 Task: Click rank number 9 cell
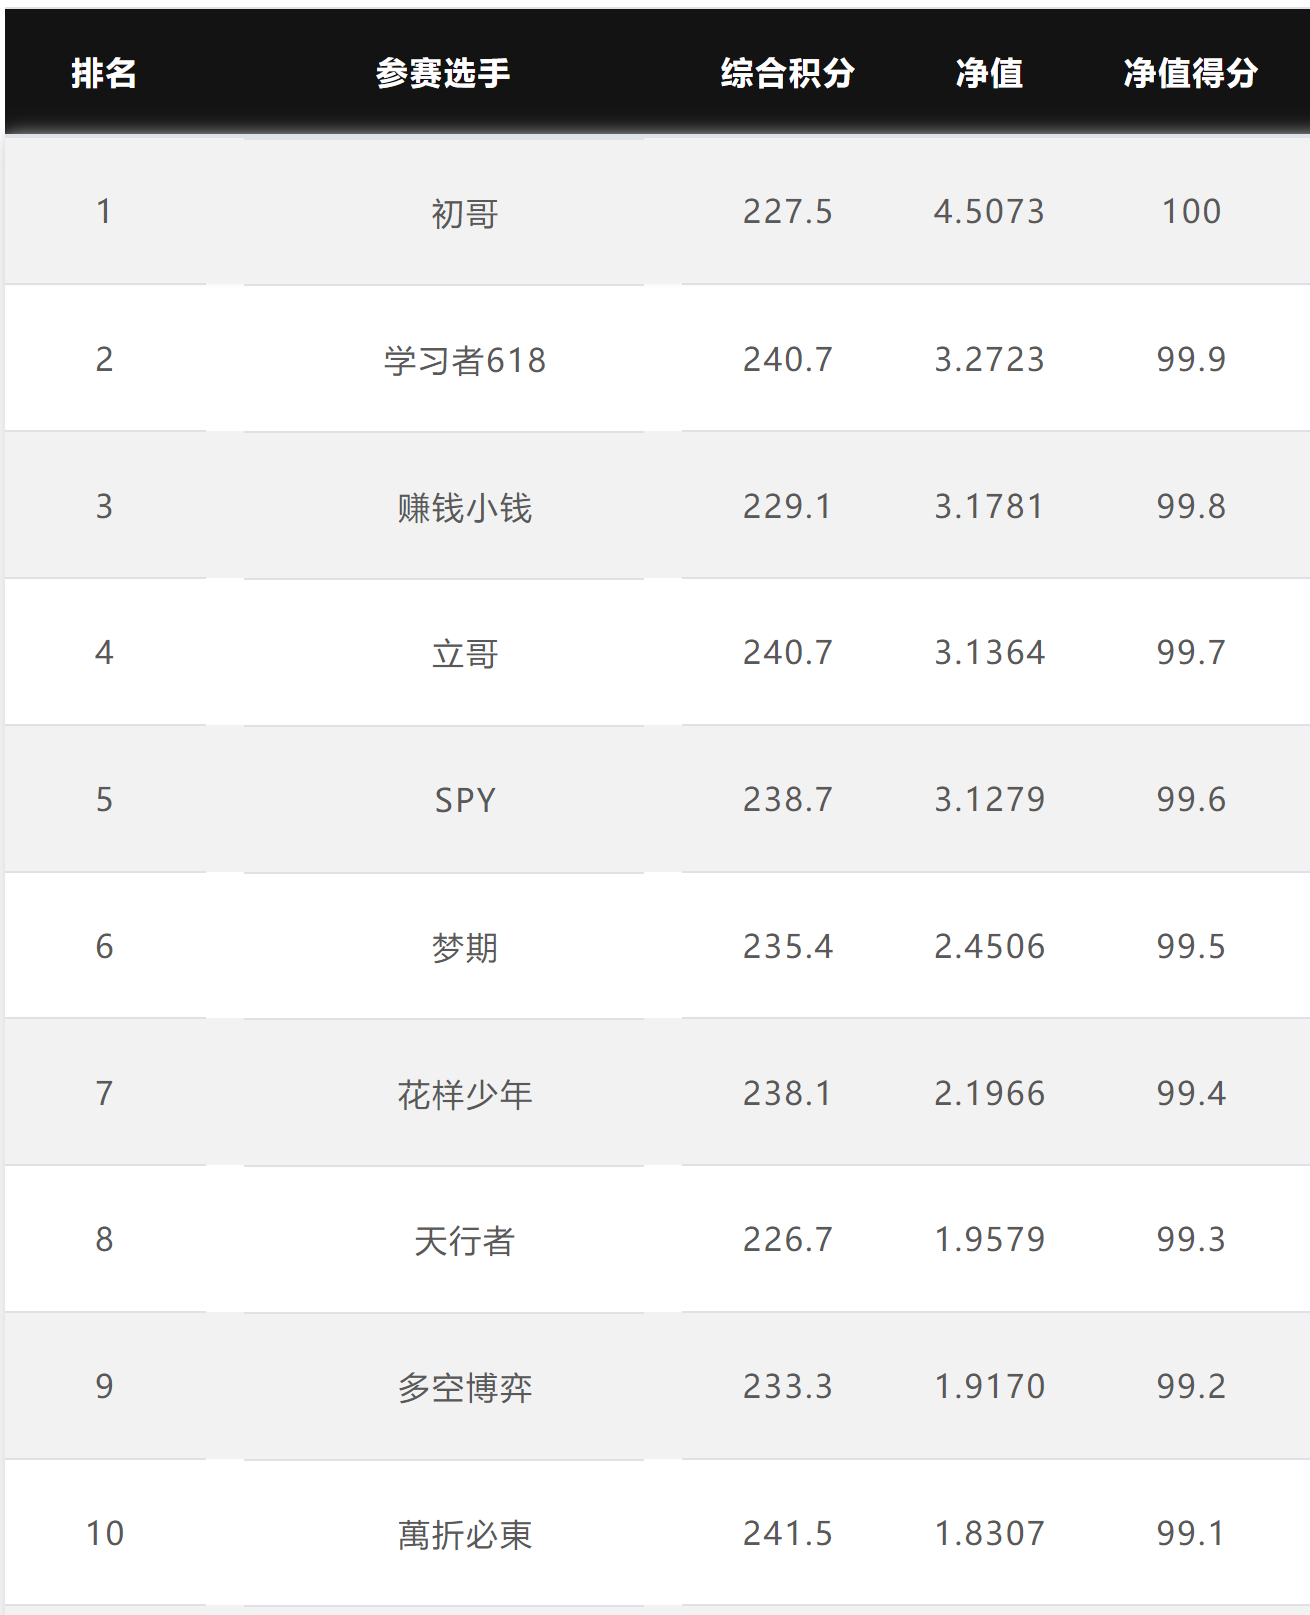104,1386
